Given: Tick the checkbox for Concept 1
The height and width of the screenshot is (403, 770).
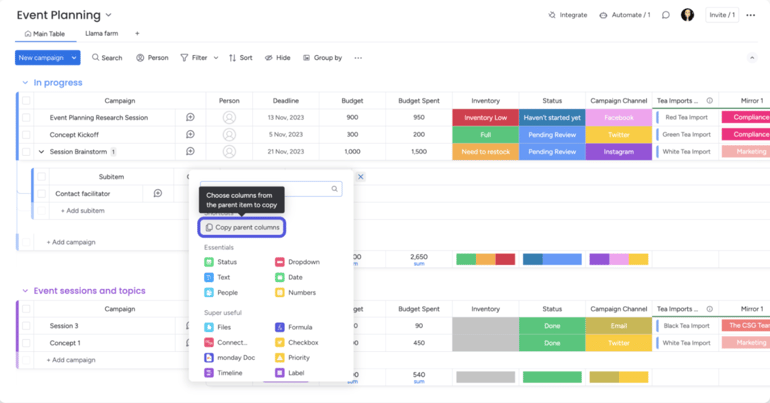Looking at the screenshot, I should (x=26, y=343).
